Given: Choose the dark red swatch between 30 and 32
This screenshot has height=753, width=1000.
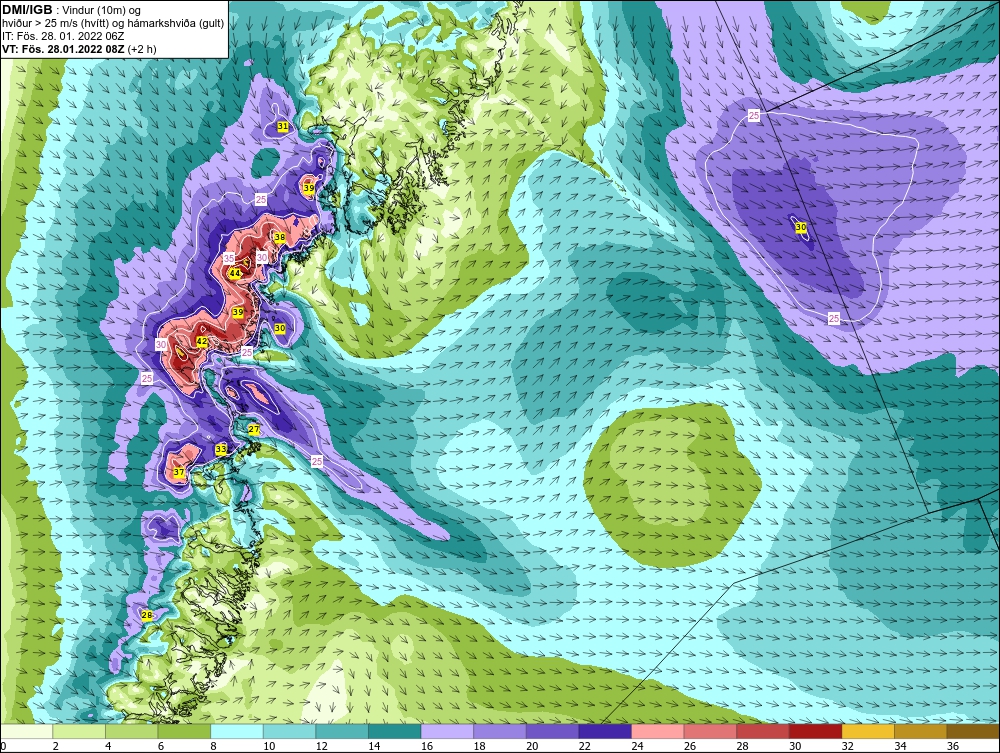Looking at the screenshot, I should click(x=816, y=731).
